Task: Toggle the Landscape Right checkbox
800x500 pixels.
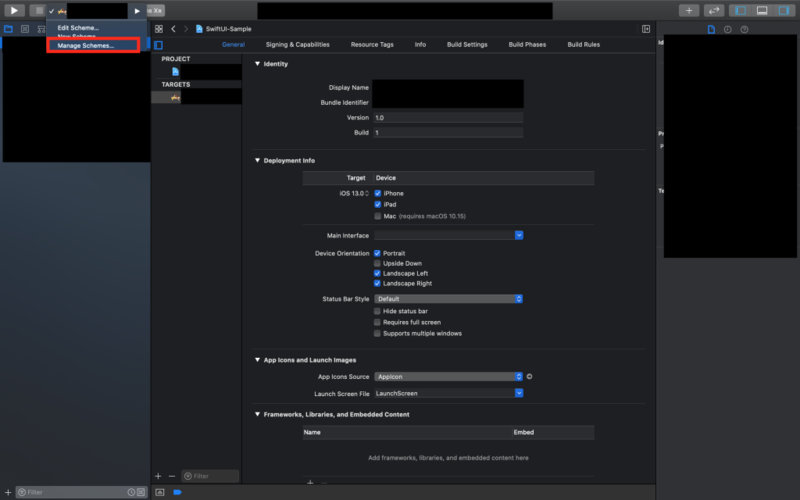Action: point(377,283)
